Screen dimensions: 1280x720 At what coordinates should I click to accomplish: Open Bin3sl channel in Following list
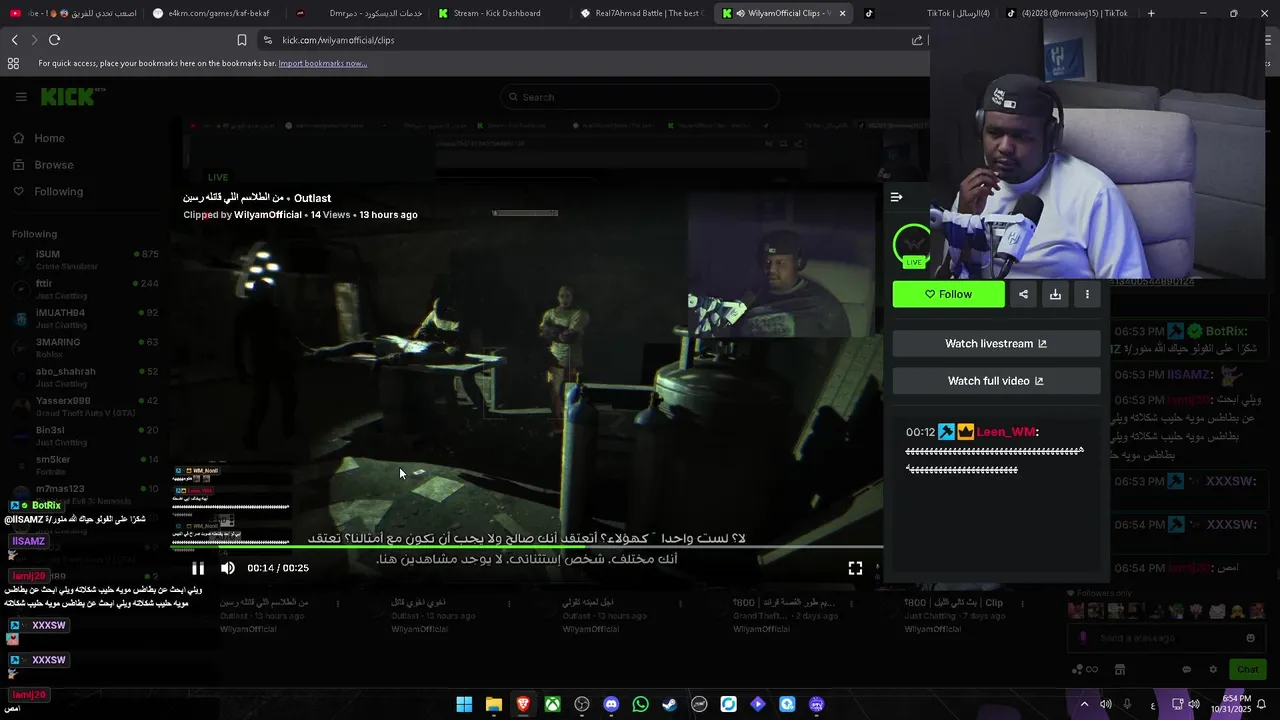86,435
